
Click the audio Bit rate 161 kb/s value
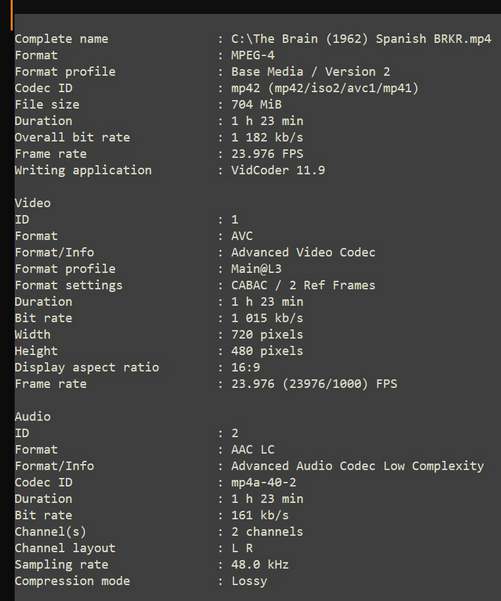coord(260,515)
